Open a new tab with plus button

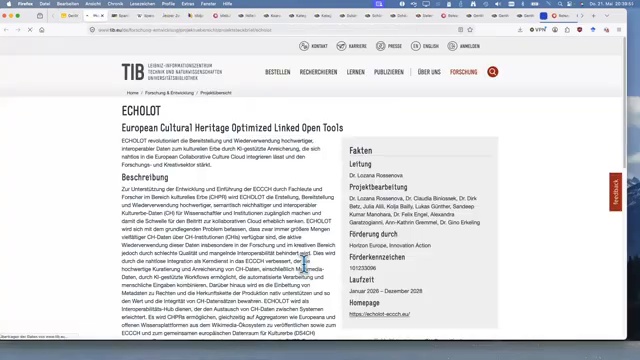coord(593,16)
